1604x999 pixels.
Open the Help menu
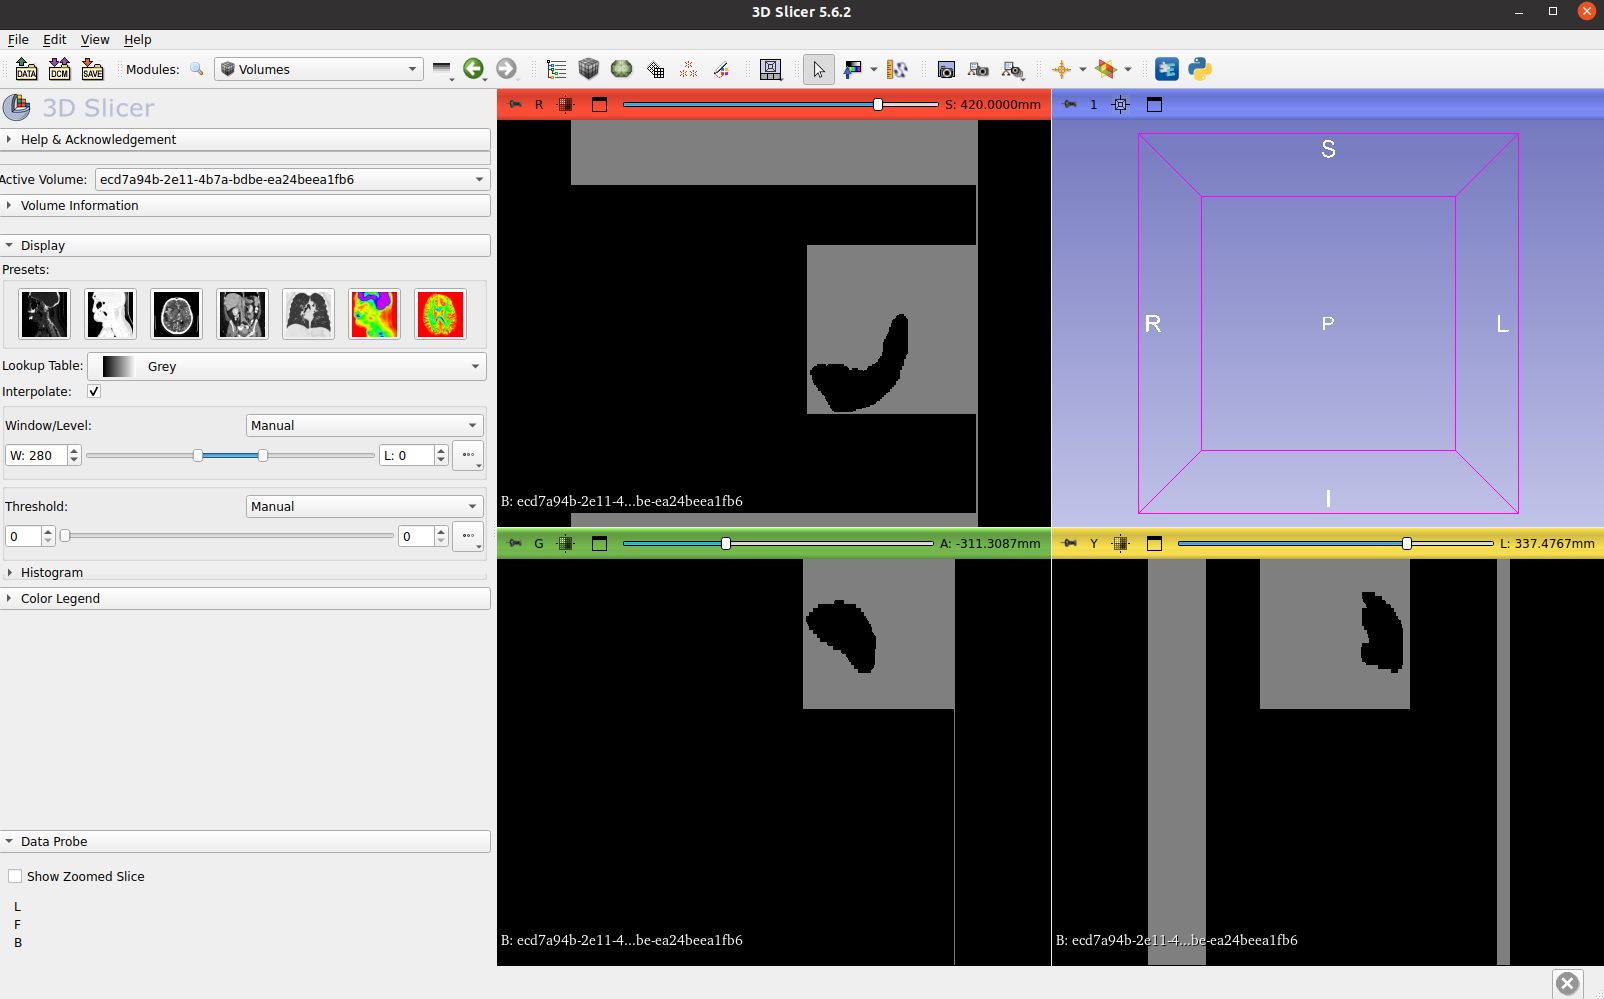(x=138, y=39)
